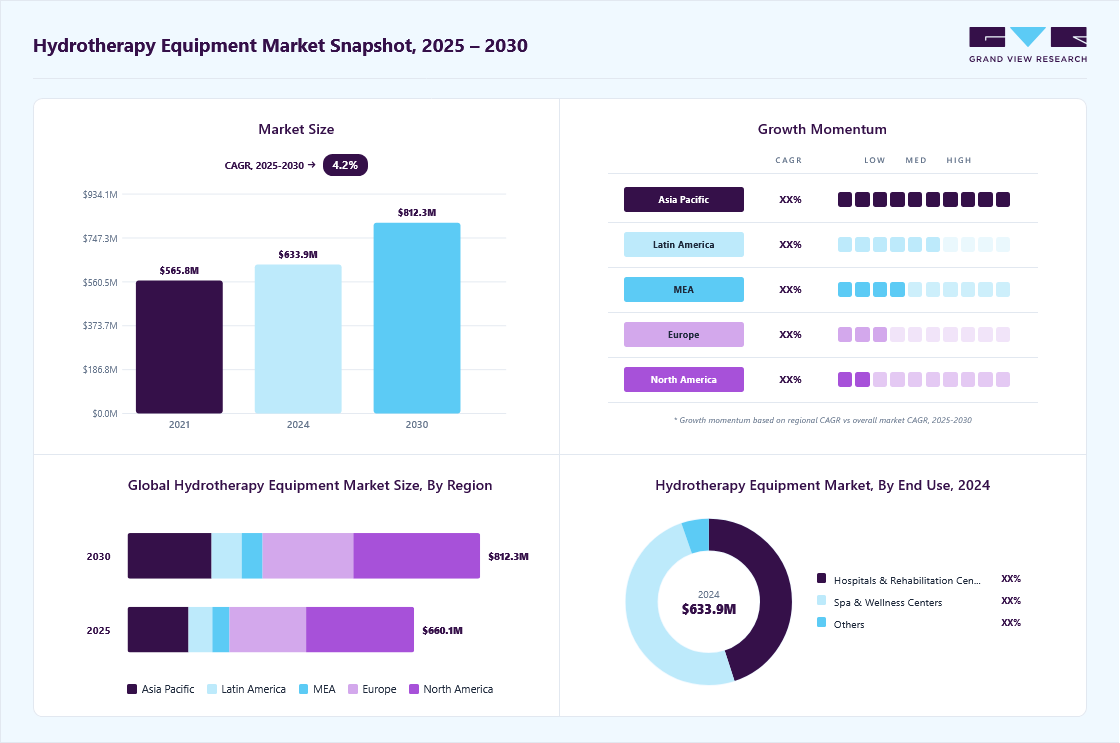1120x743 pixels.
Task: Click the Europe segment in 2030 bar
Action: 308,556
